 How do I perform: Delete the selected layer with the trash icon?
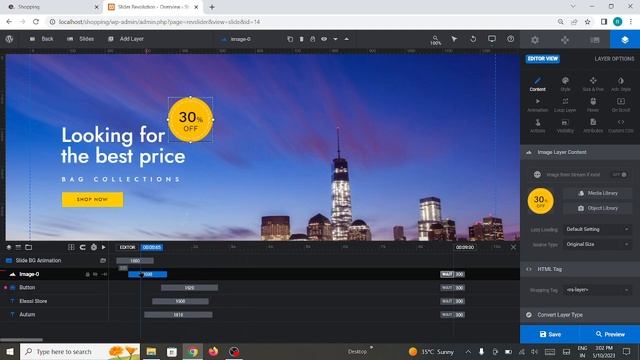[x=301, y=39]
